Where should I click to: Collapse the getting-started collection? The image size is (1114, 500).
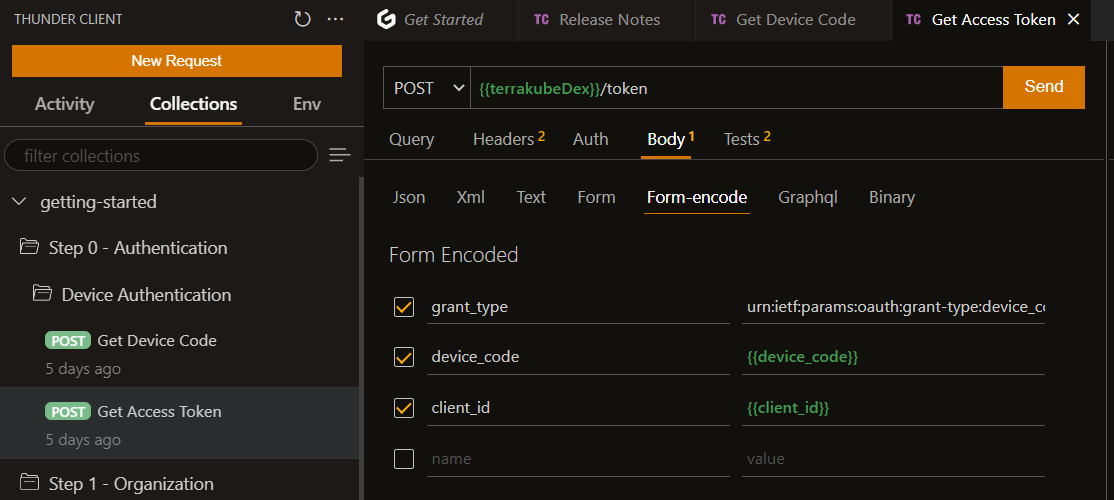pyautogui.click(x=19, y=202)
